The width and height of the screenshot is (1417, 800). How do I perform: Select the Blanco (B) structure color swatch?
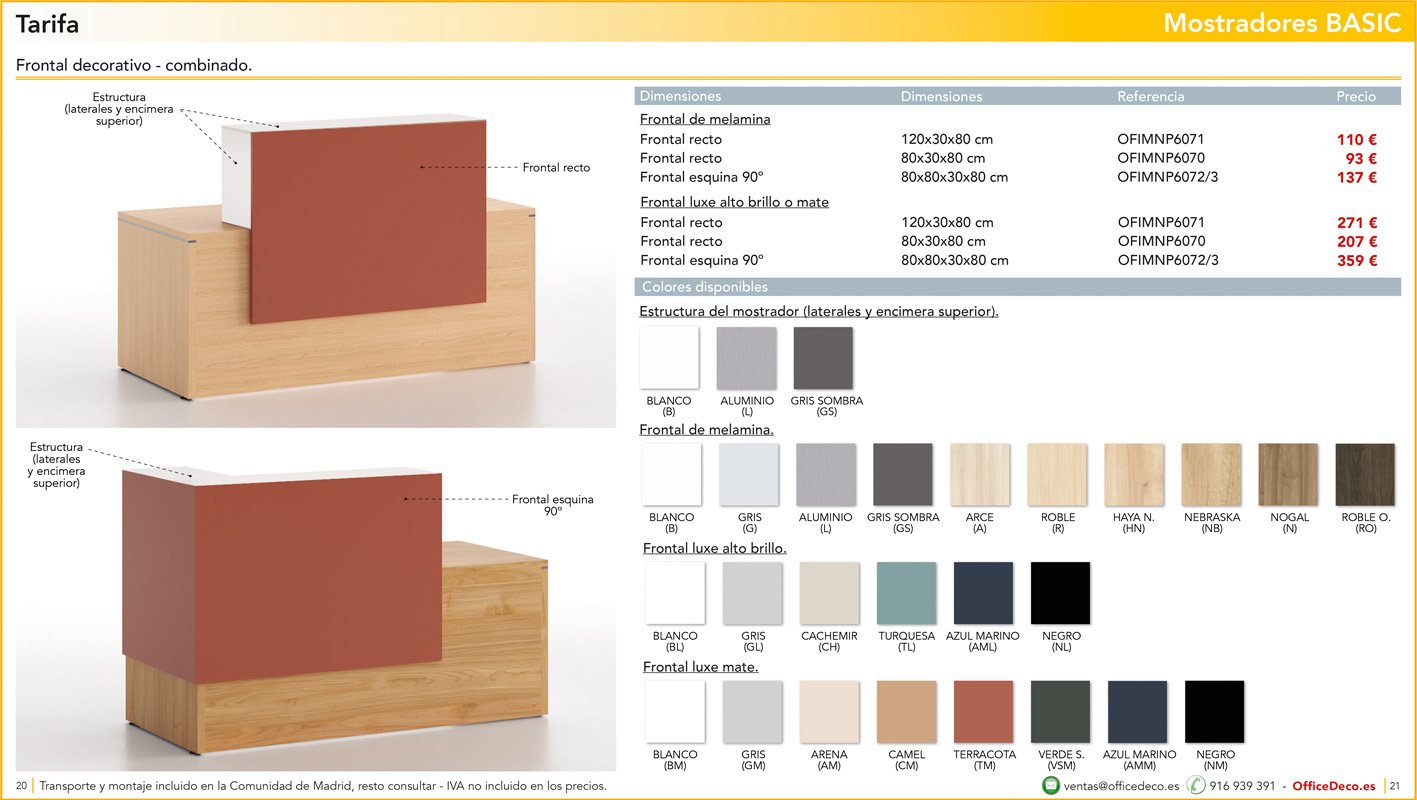click(669, 358)
